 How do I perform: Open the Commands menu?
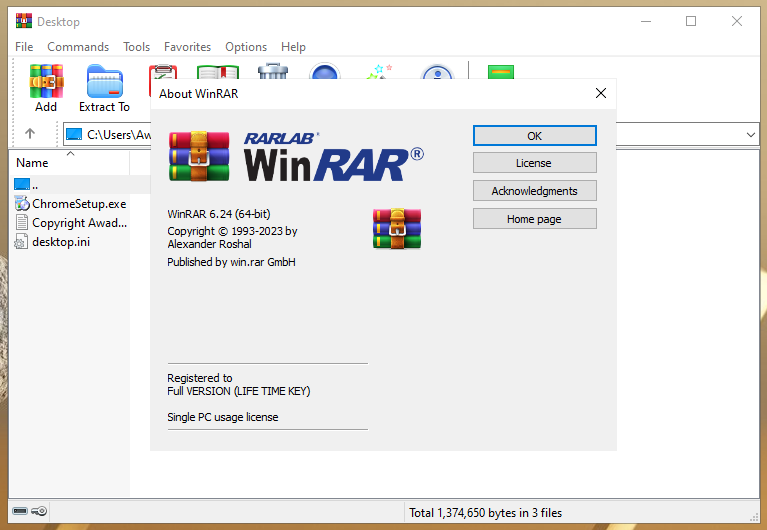pyautogui.click(x=78, y=47)
